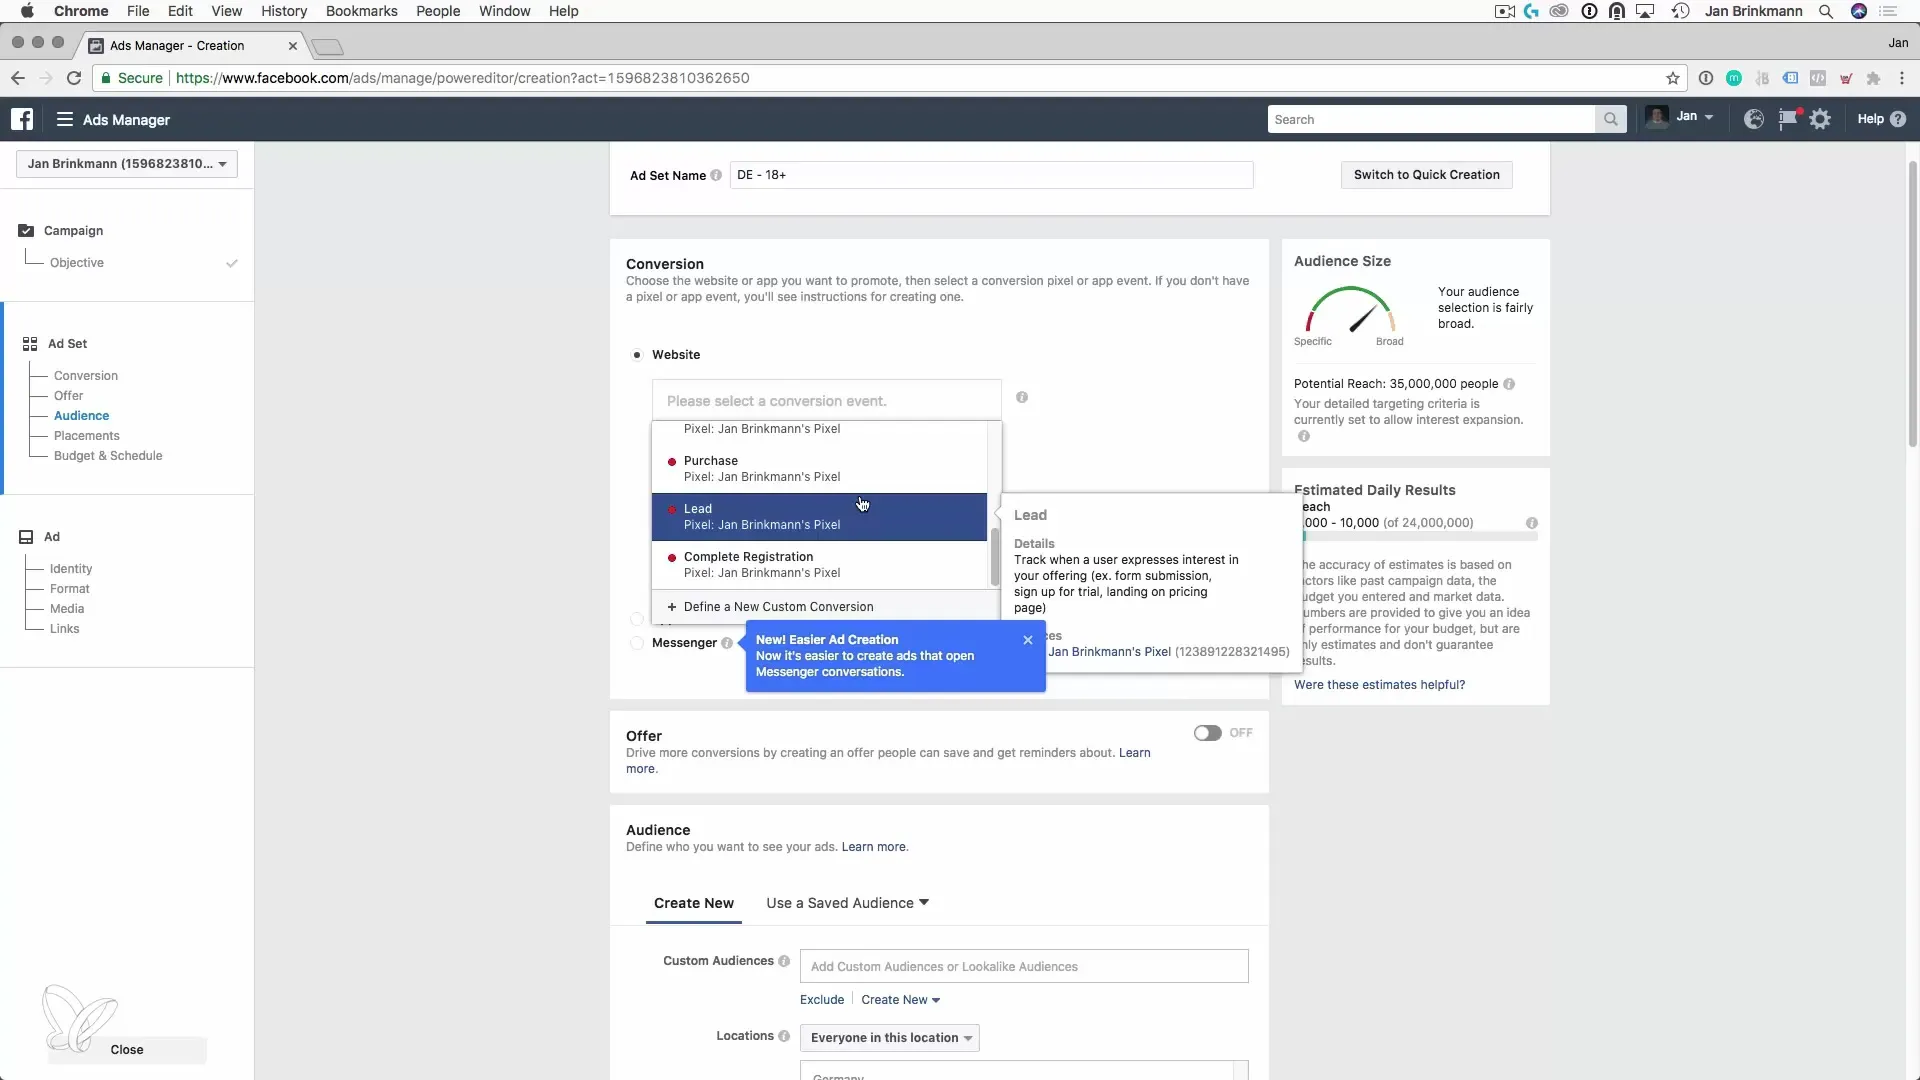Viewport: 1920px width, 1080px height.
Task: Go to Budget & Schedule in sidebar
Action: [x=108, y=456]
